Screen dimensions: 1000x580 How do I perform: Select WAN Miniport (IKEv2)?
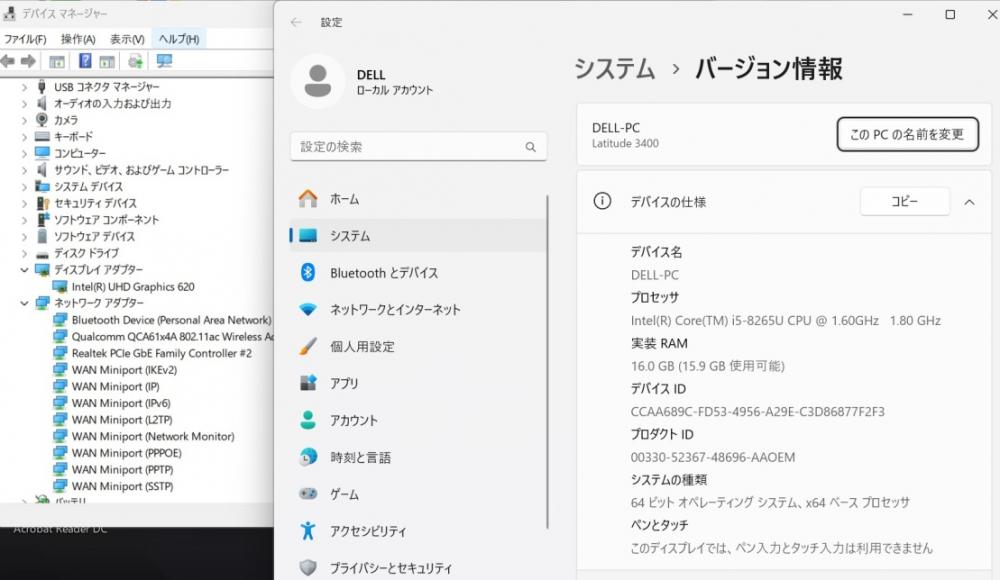point(124,370)
